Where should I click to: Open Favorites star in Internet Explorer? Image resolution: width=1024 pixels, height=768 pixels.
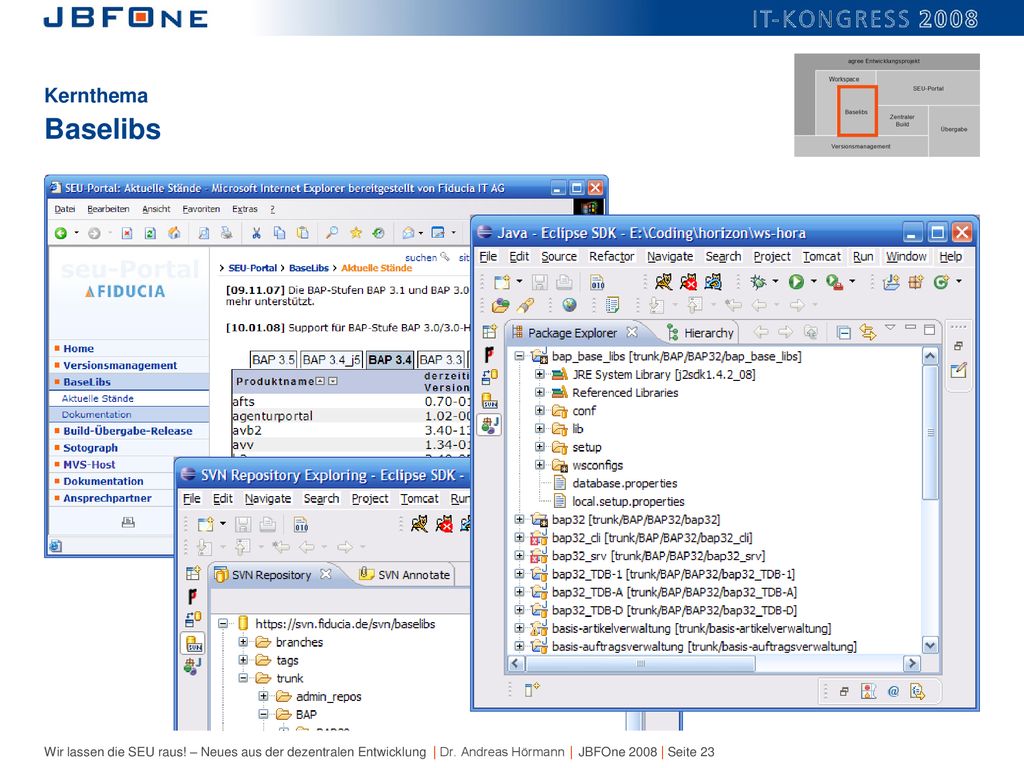356,233
